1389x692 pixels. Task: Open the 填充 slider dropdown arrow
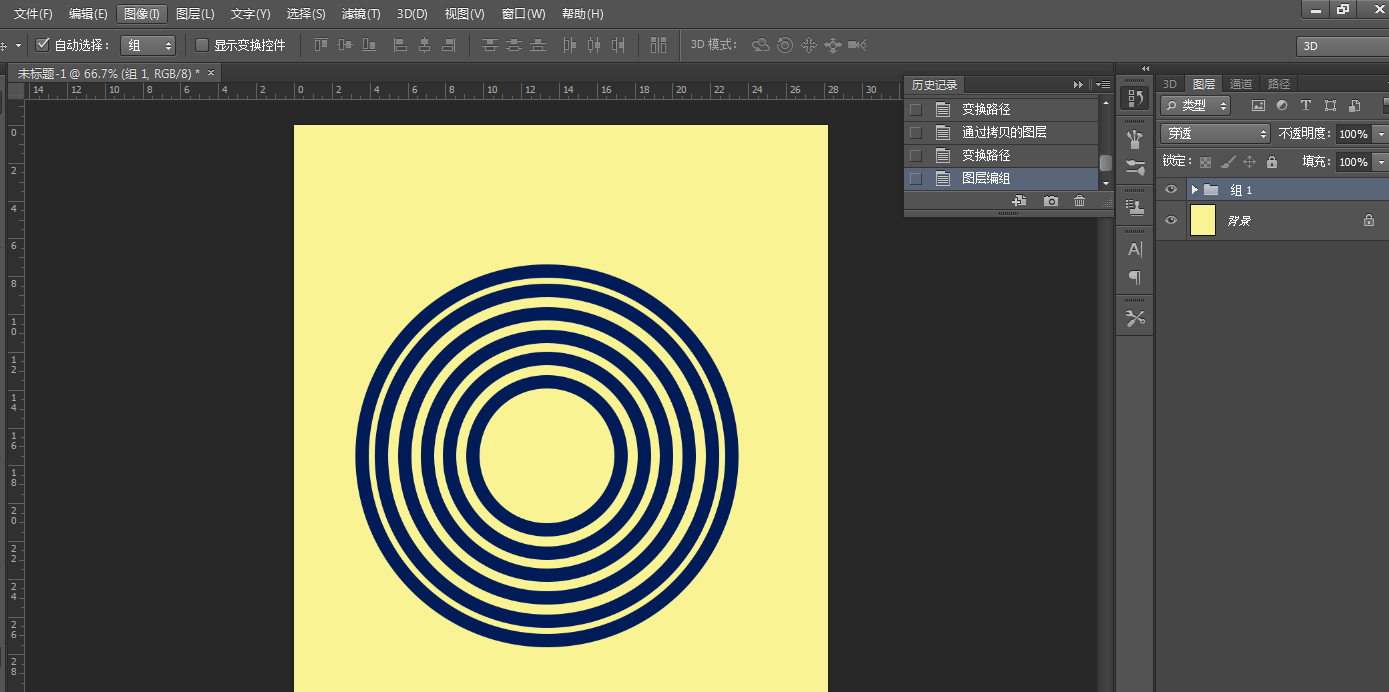click(x=1381, y=161)
